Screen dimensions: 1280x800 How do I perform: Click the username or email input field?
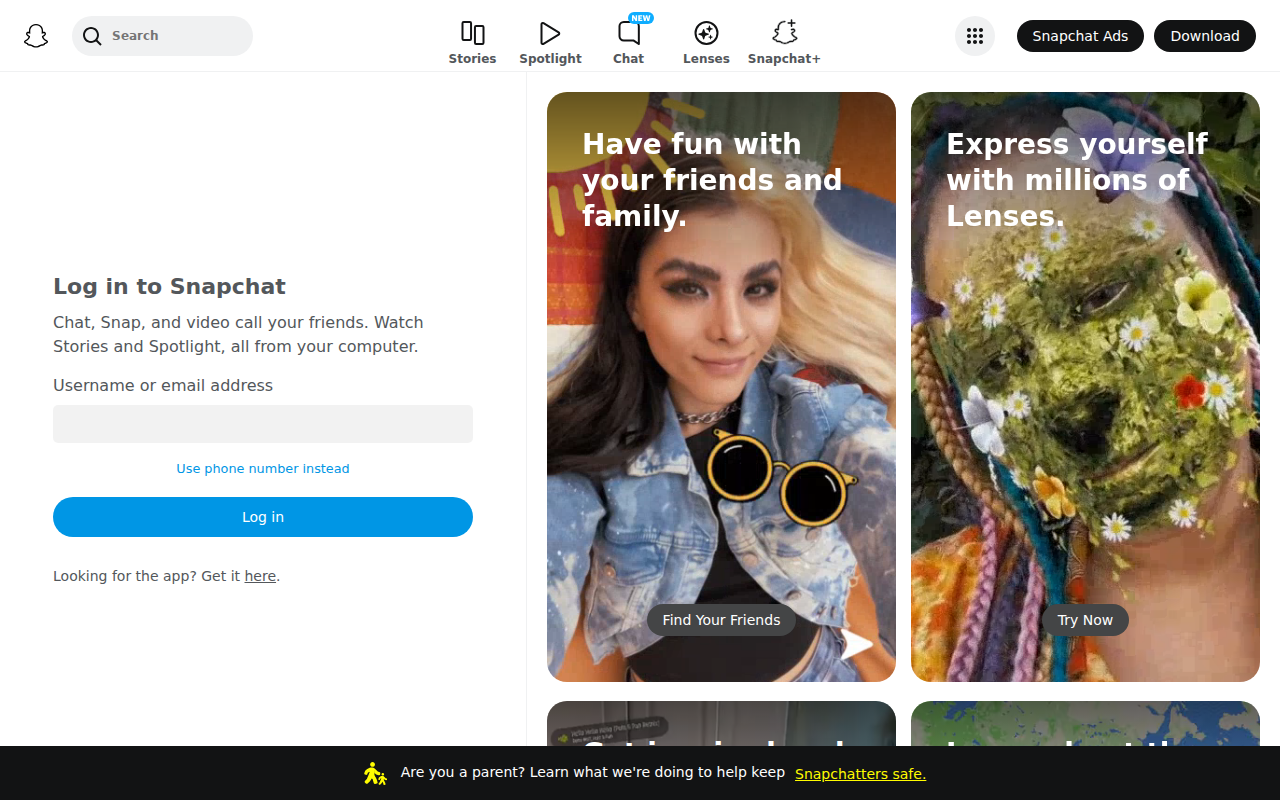click(263, 424)
